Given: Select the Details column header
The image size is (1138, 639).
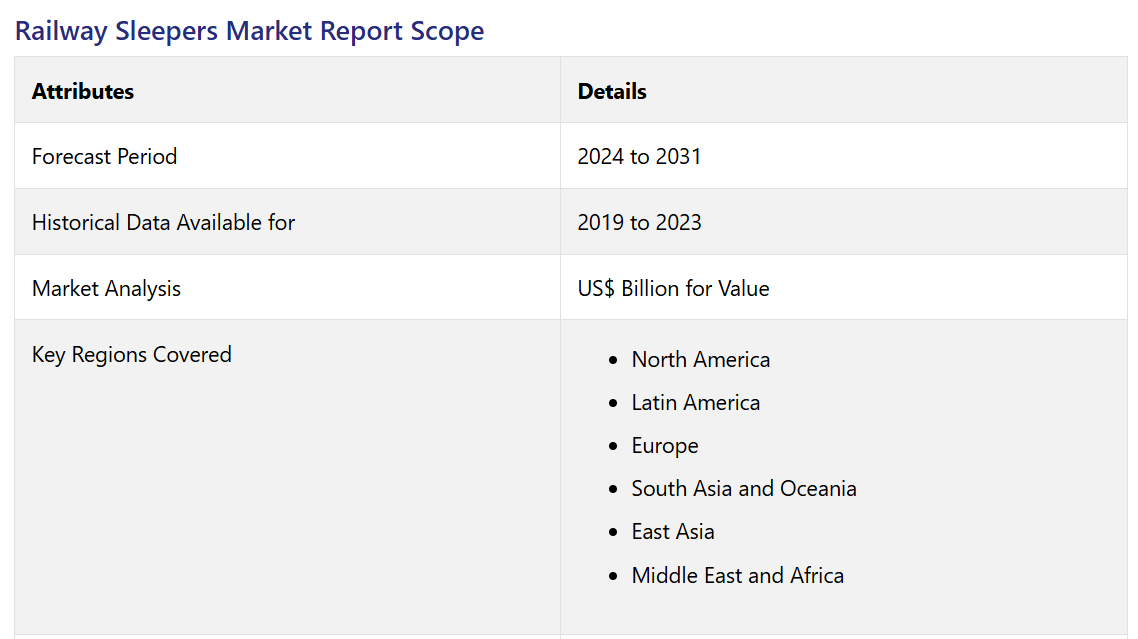Looking at the screenshot, I should tap(612, 91).
